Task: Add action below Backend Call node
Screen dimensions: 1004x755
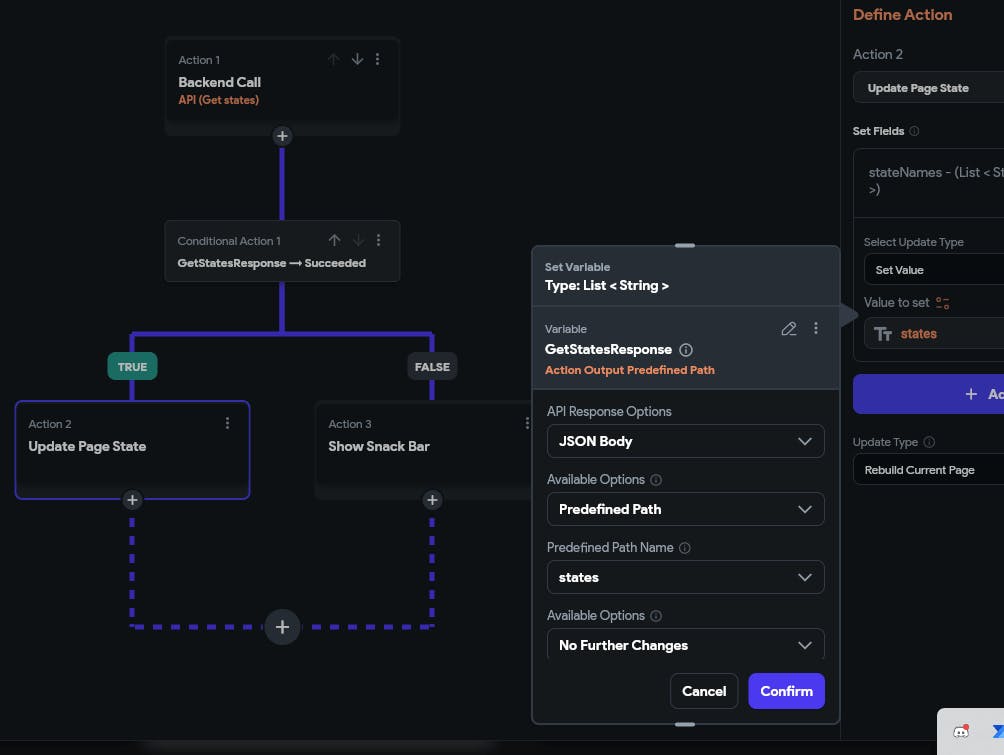Action: [x=282, y=136]
